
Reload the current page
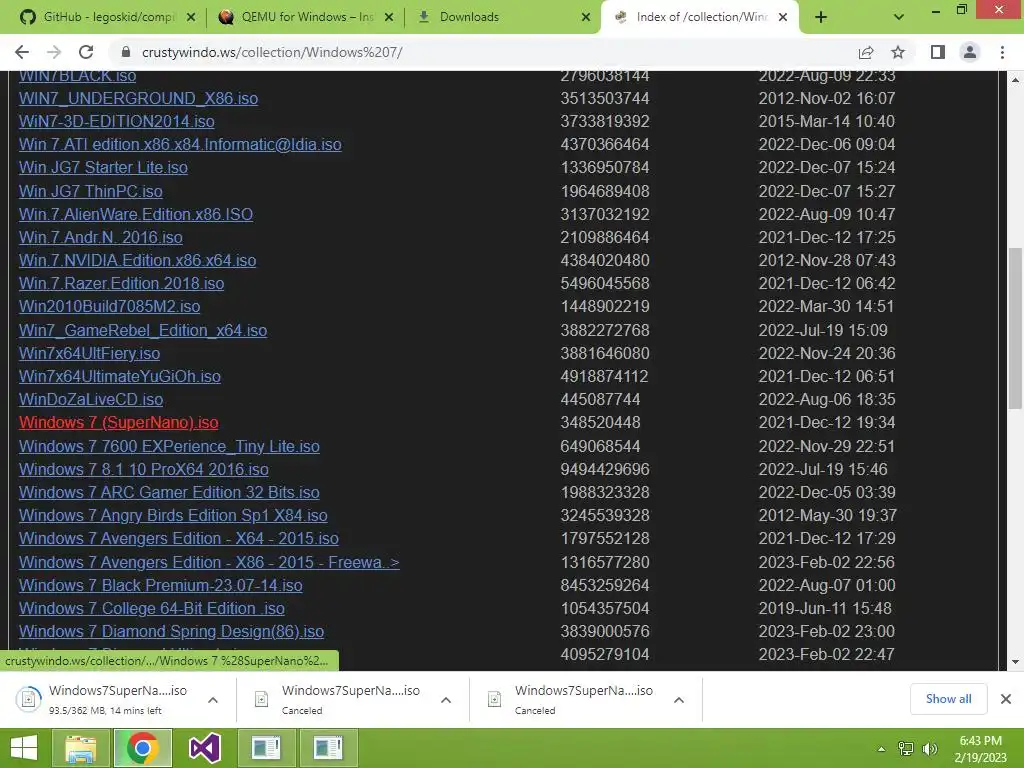[x=86, y=52]
